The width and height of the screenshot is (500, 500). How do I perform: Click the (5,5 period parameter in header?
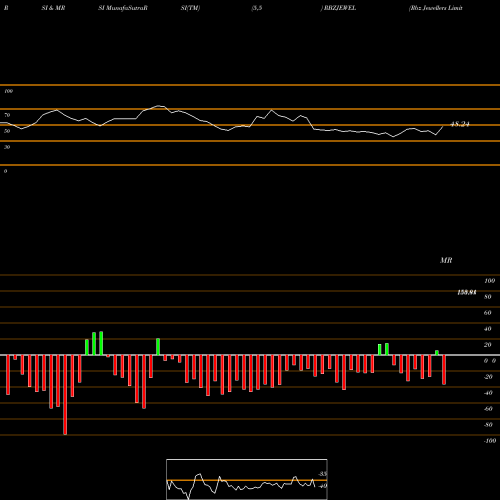257,8
